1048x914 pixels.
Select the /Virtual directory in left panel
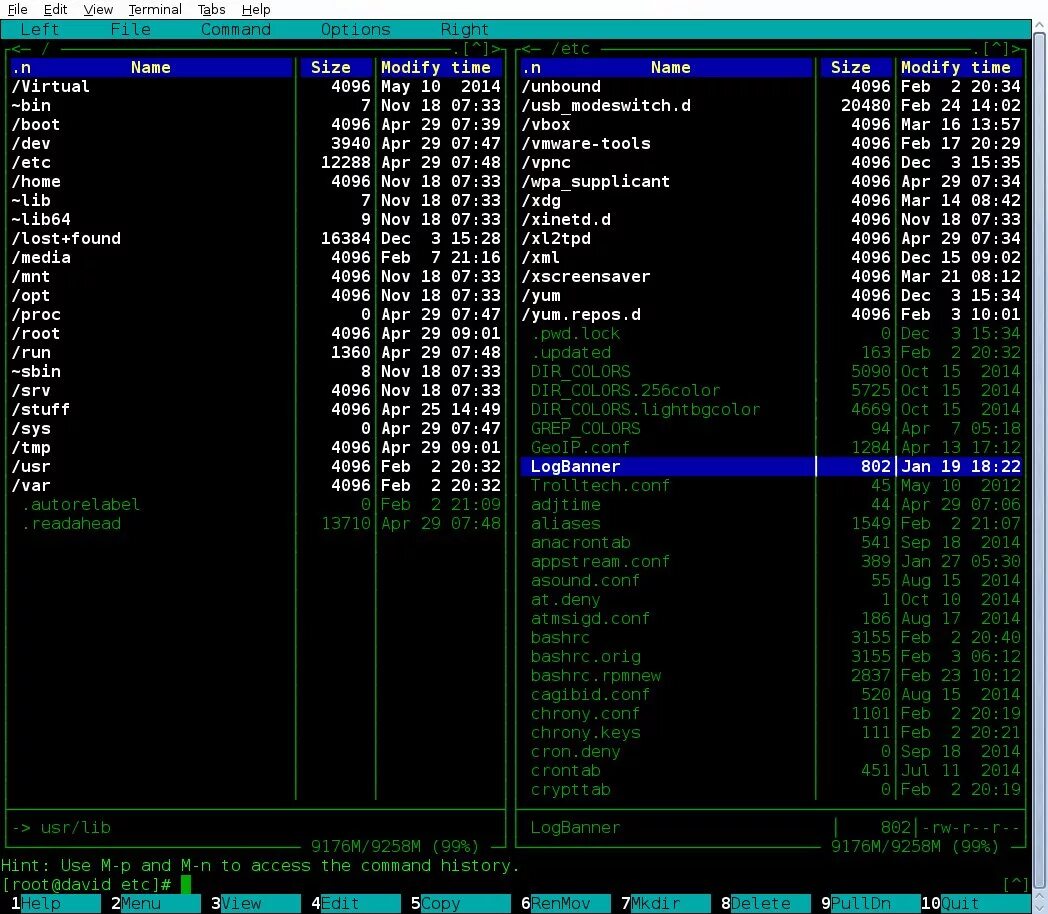[x=256, y=87]
